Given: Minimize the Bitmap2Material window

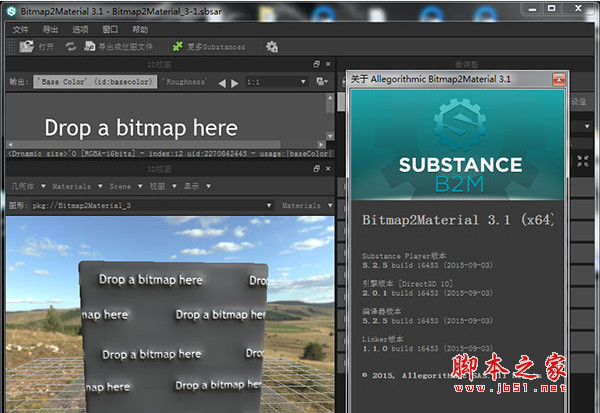Looking at the screenshot, I should [x=532, y=9].
